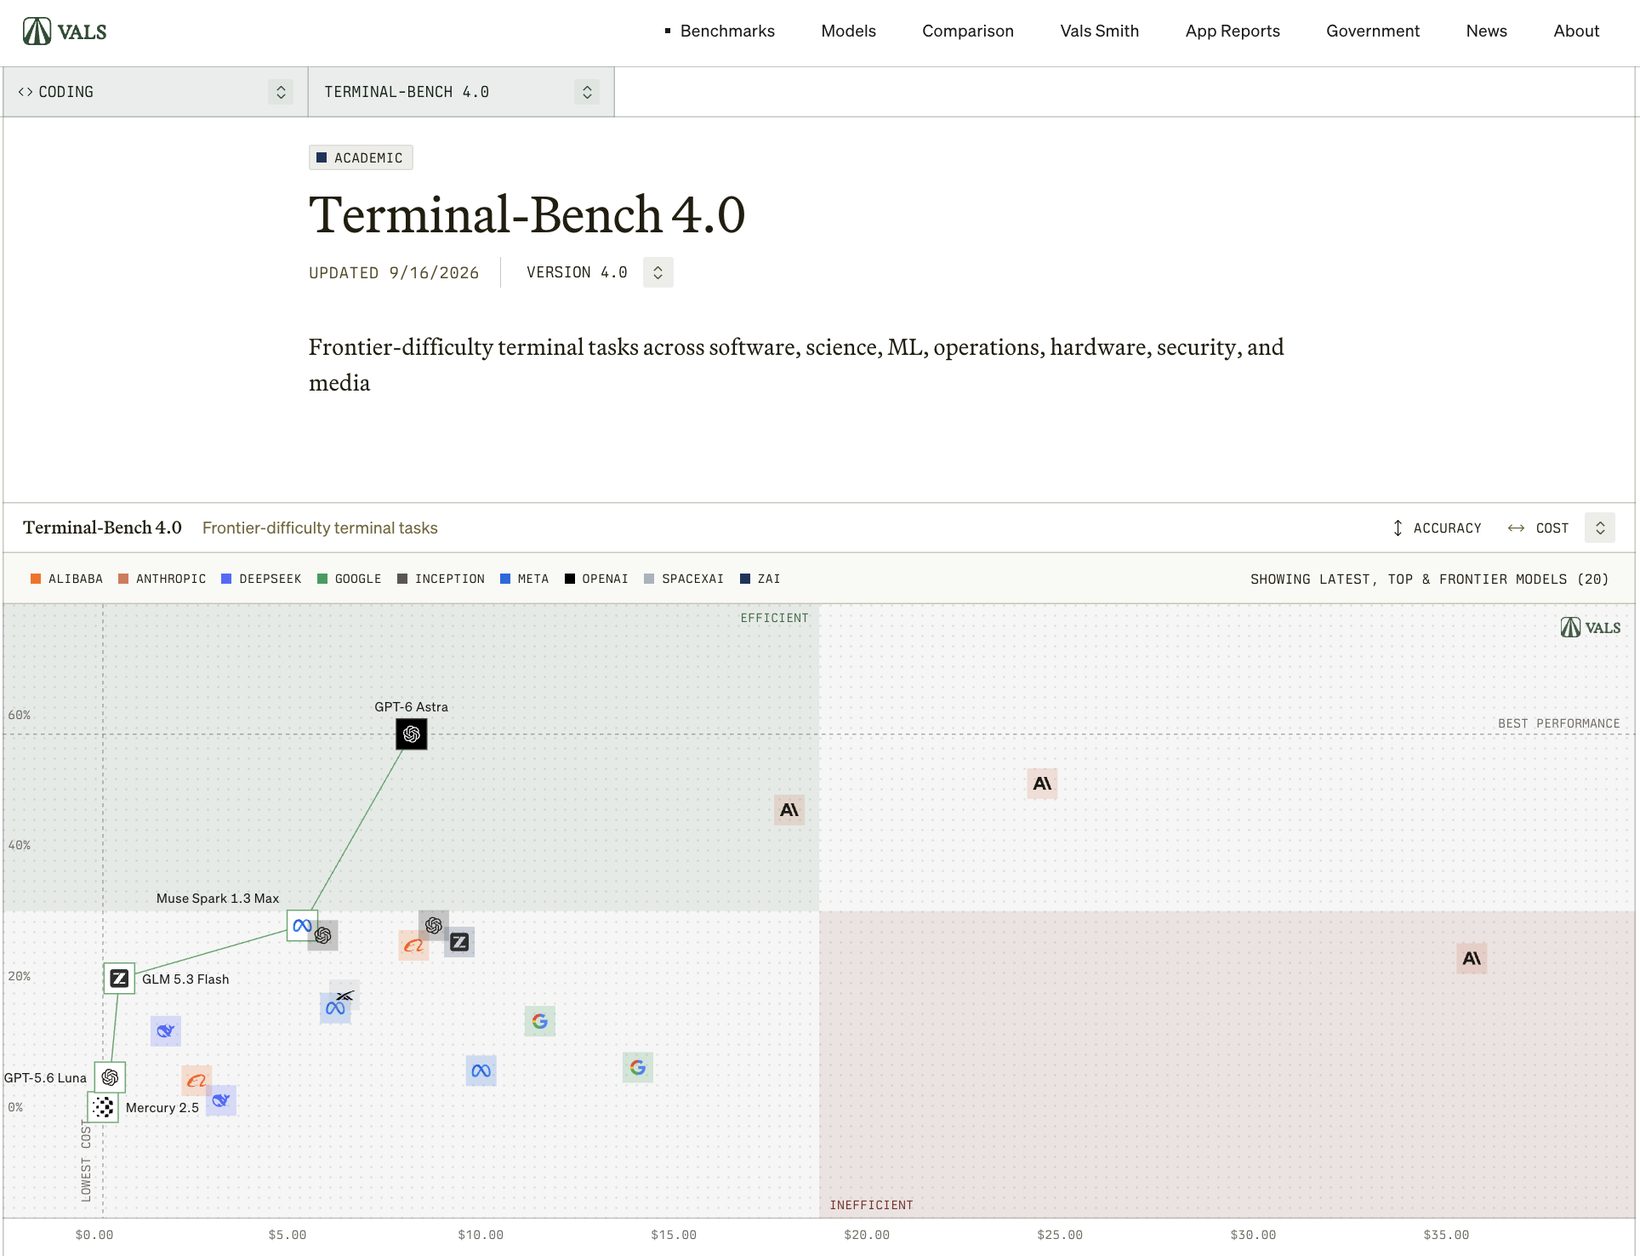1640x1256 pixels.
Task: Click the Meta marker below the SpaceXAI marker
Action: tap(335, 1008)
